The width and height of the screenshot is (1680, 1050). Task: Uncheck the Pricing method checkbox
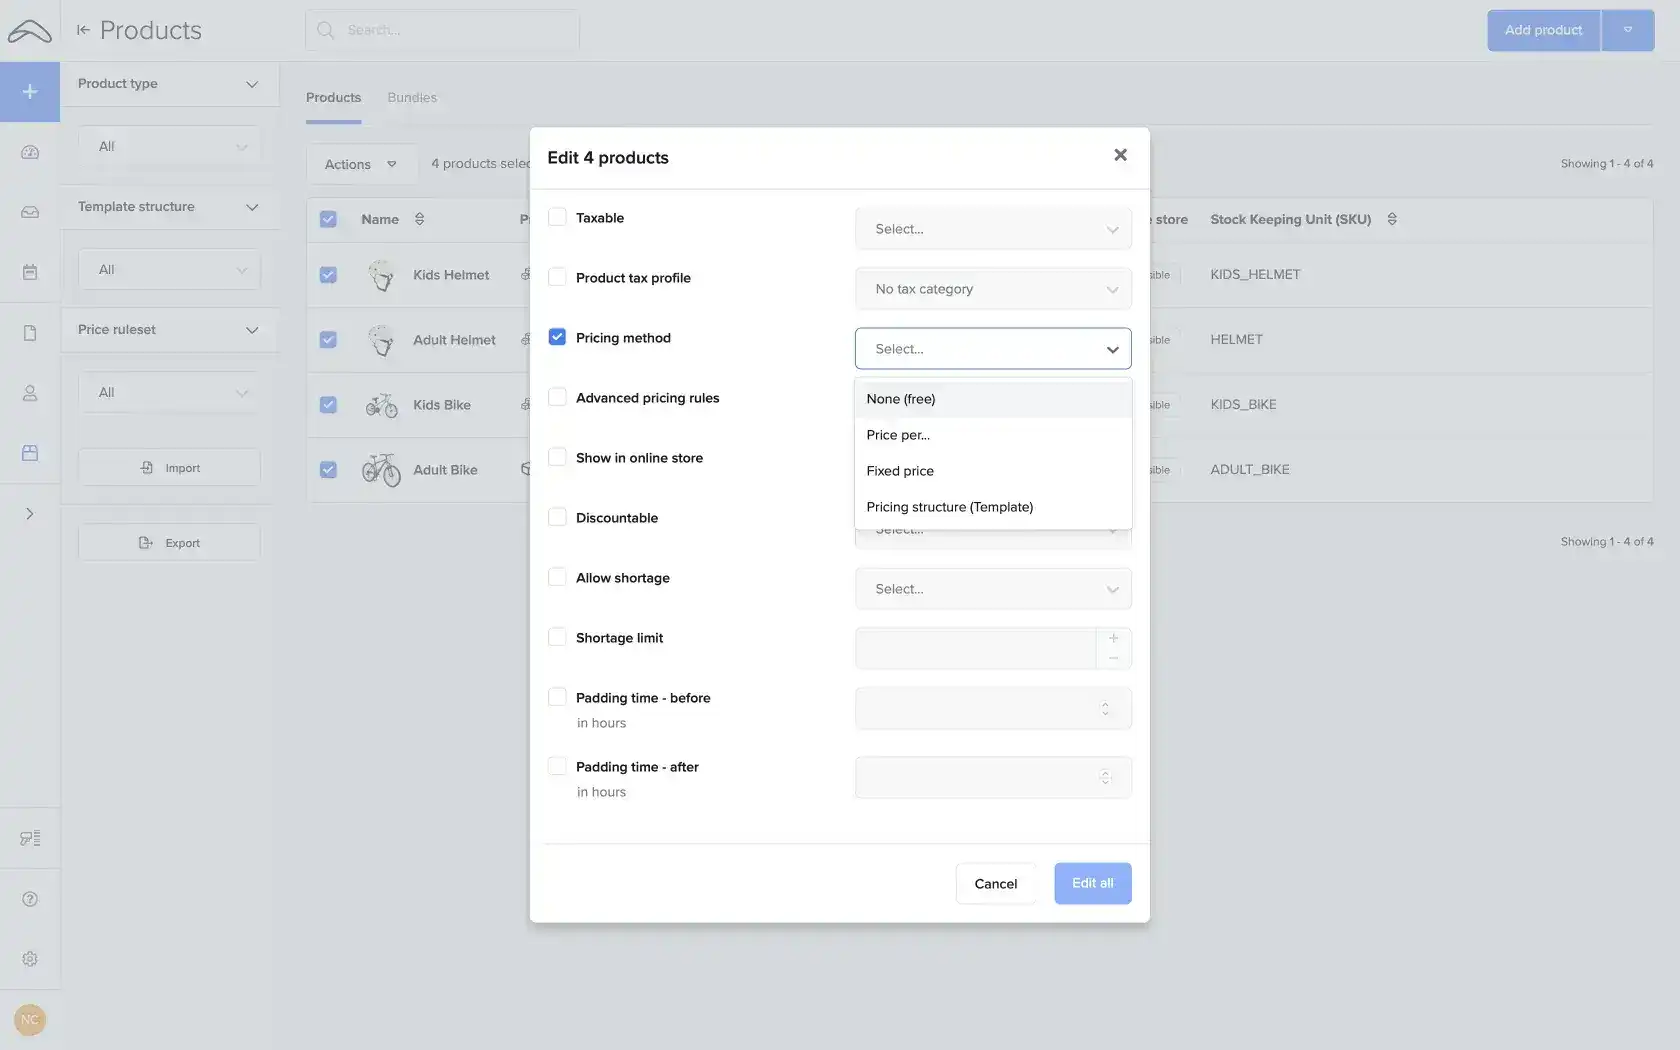[557, 337]
